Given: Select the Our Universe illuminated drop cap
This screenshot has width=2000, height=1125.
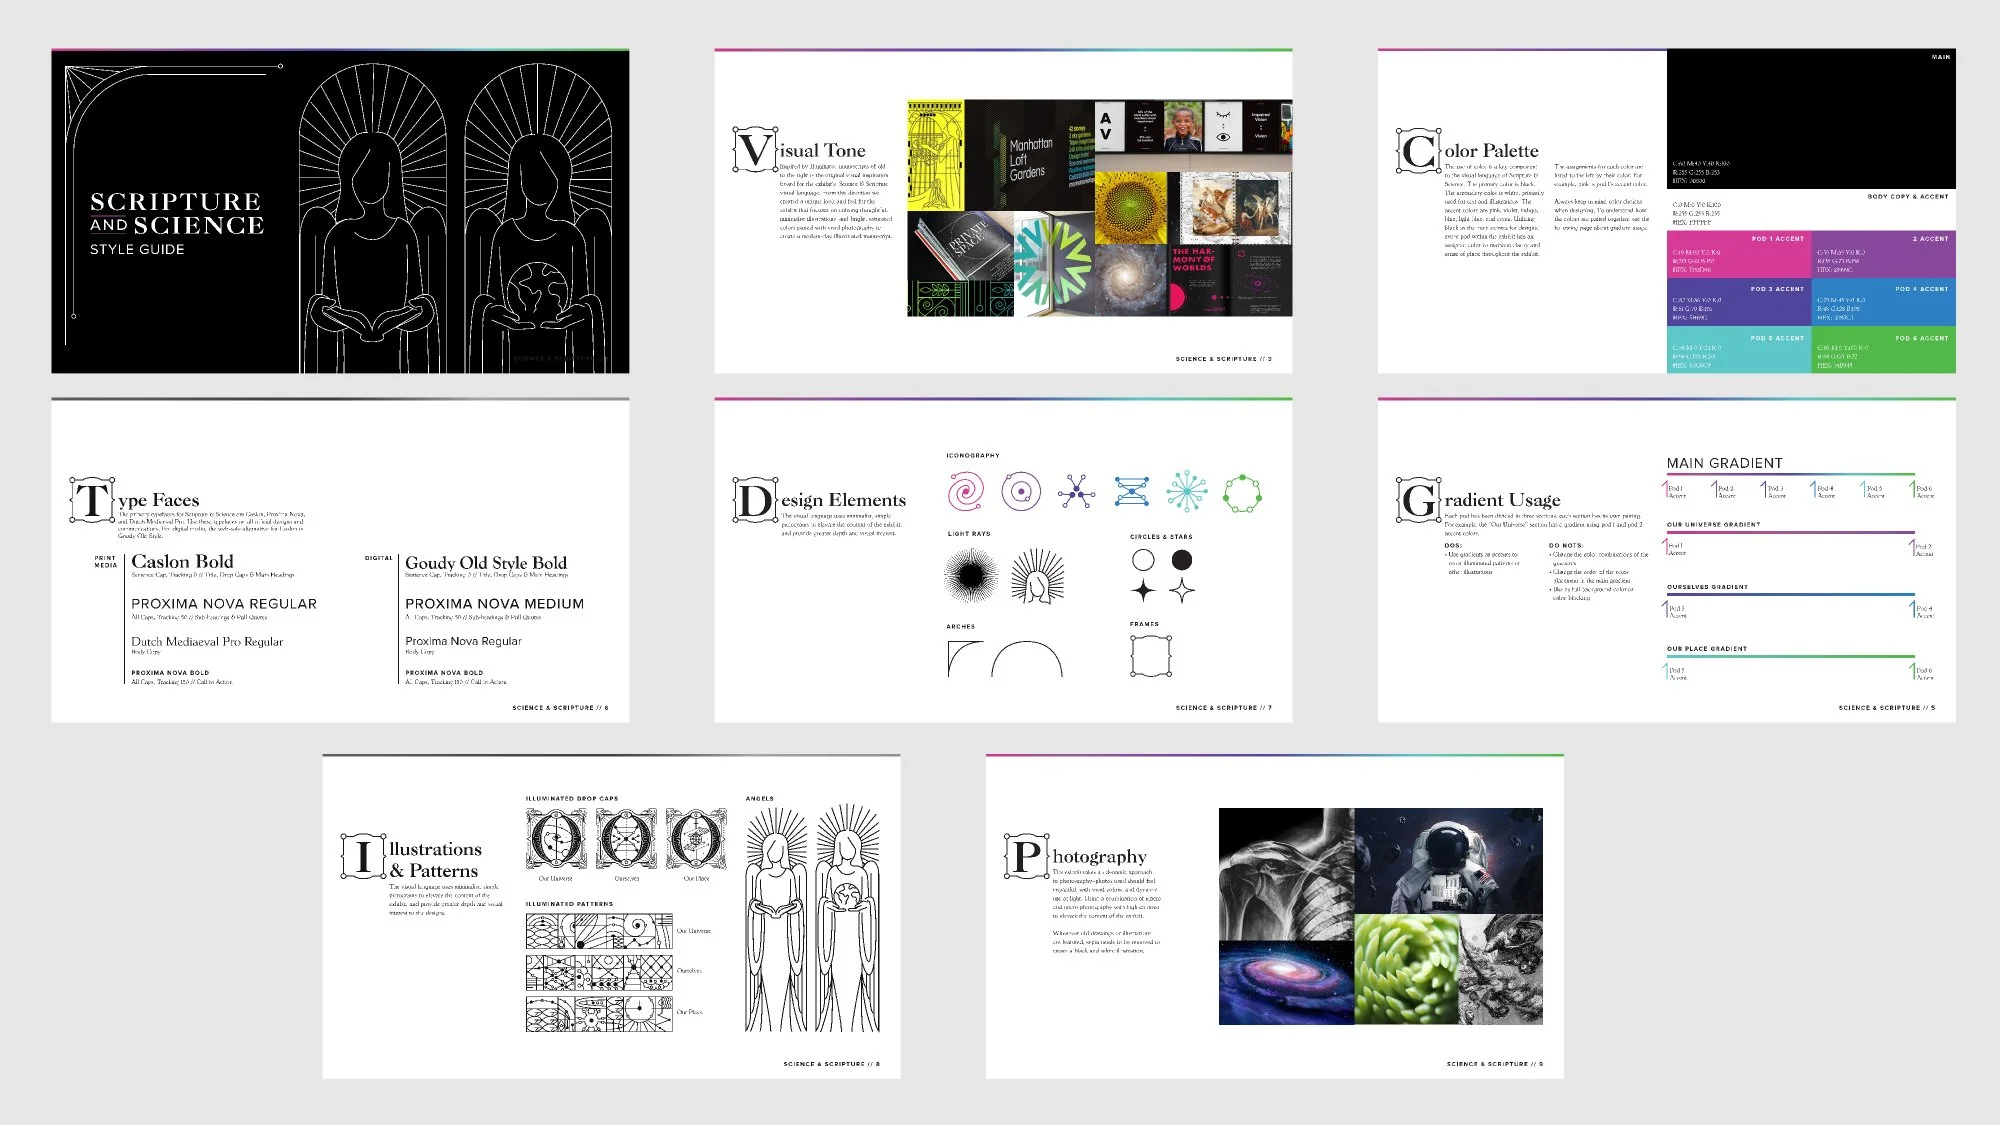Looking at the screenshot, I should click(x=556, y=838).
